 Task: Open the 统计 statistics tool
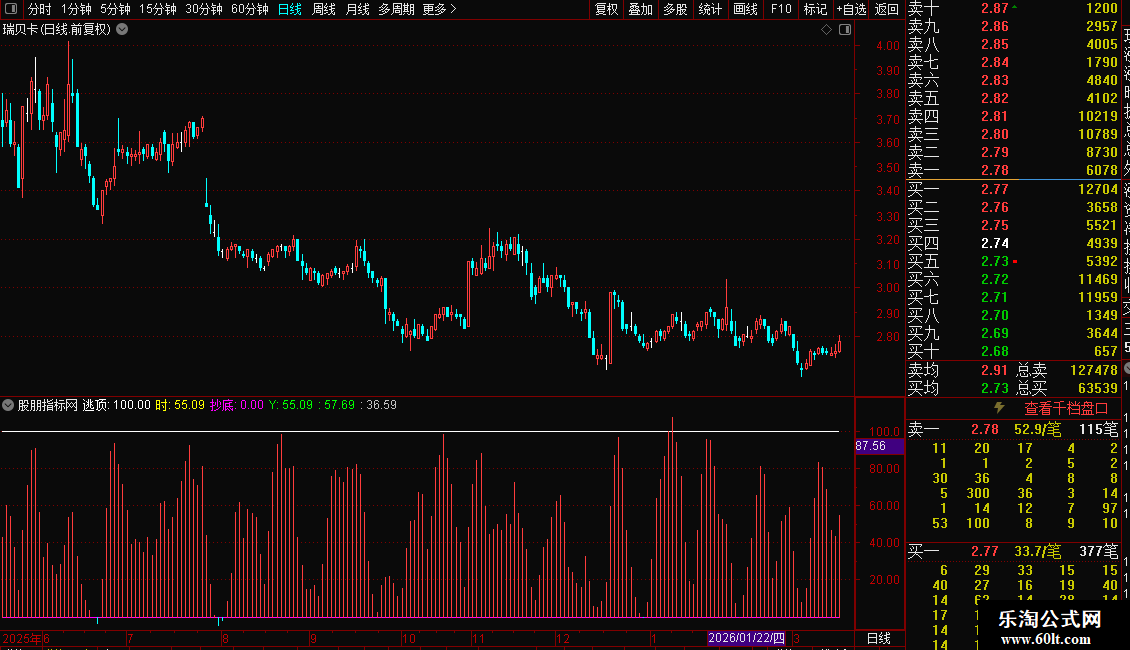[x=710, y=9]
